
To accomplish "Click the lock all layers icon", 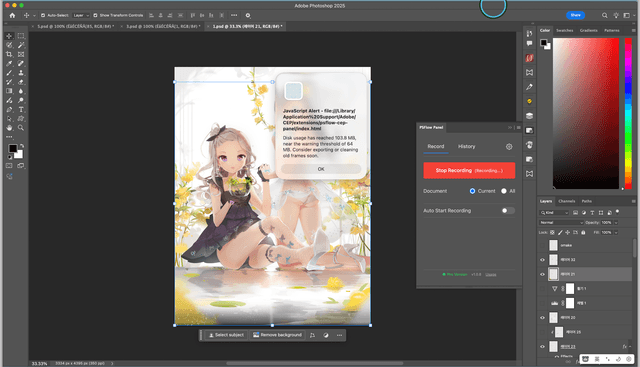I will click(583, 232).
